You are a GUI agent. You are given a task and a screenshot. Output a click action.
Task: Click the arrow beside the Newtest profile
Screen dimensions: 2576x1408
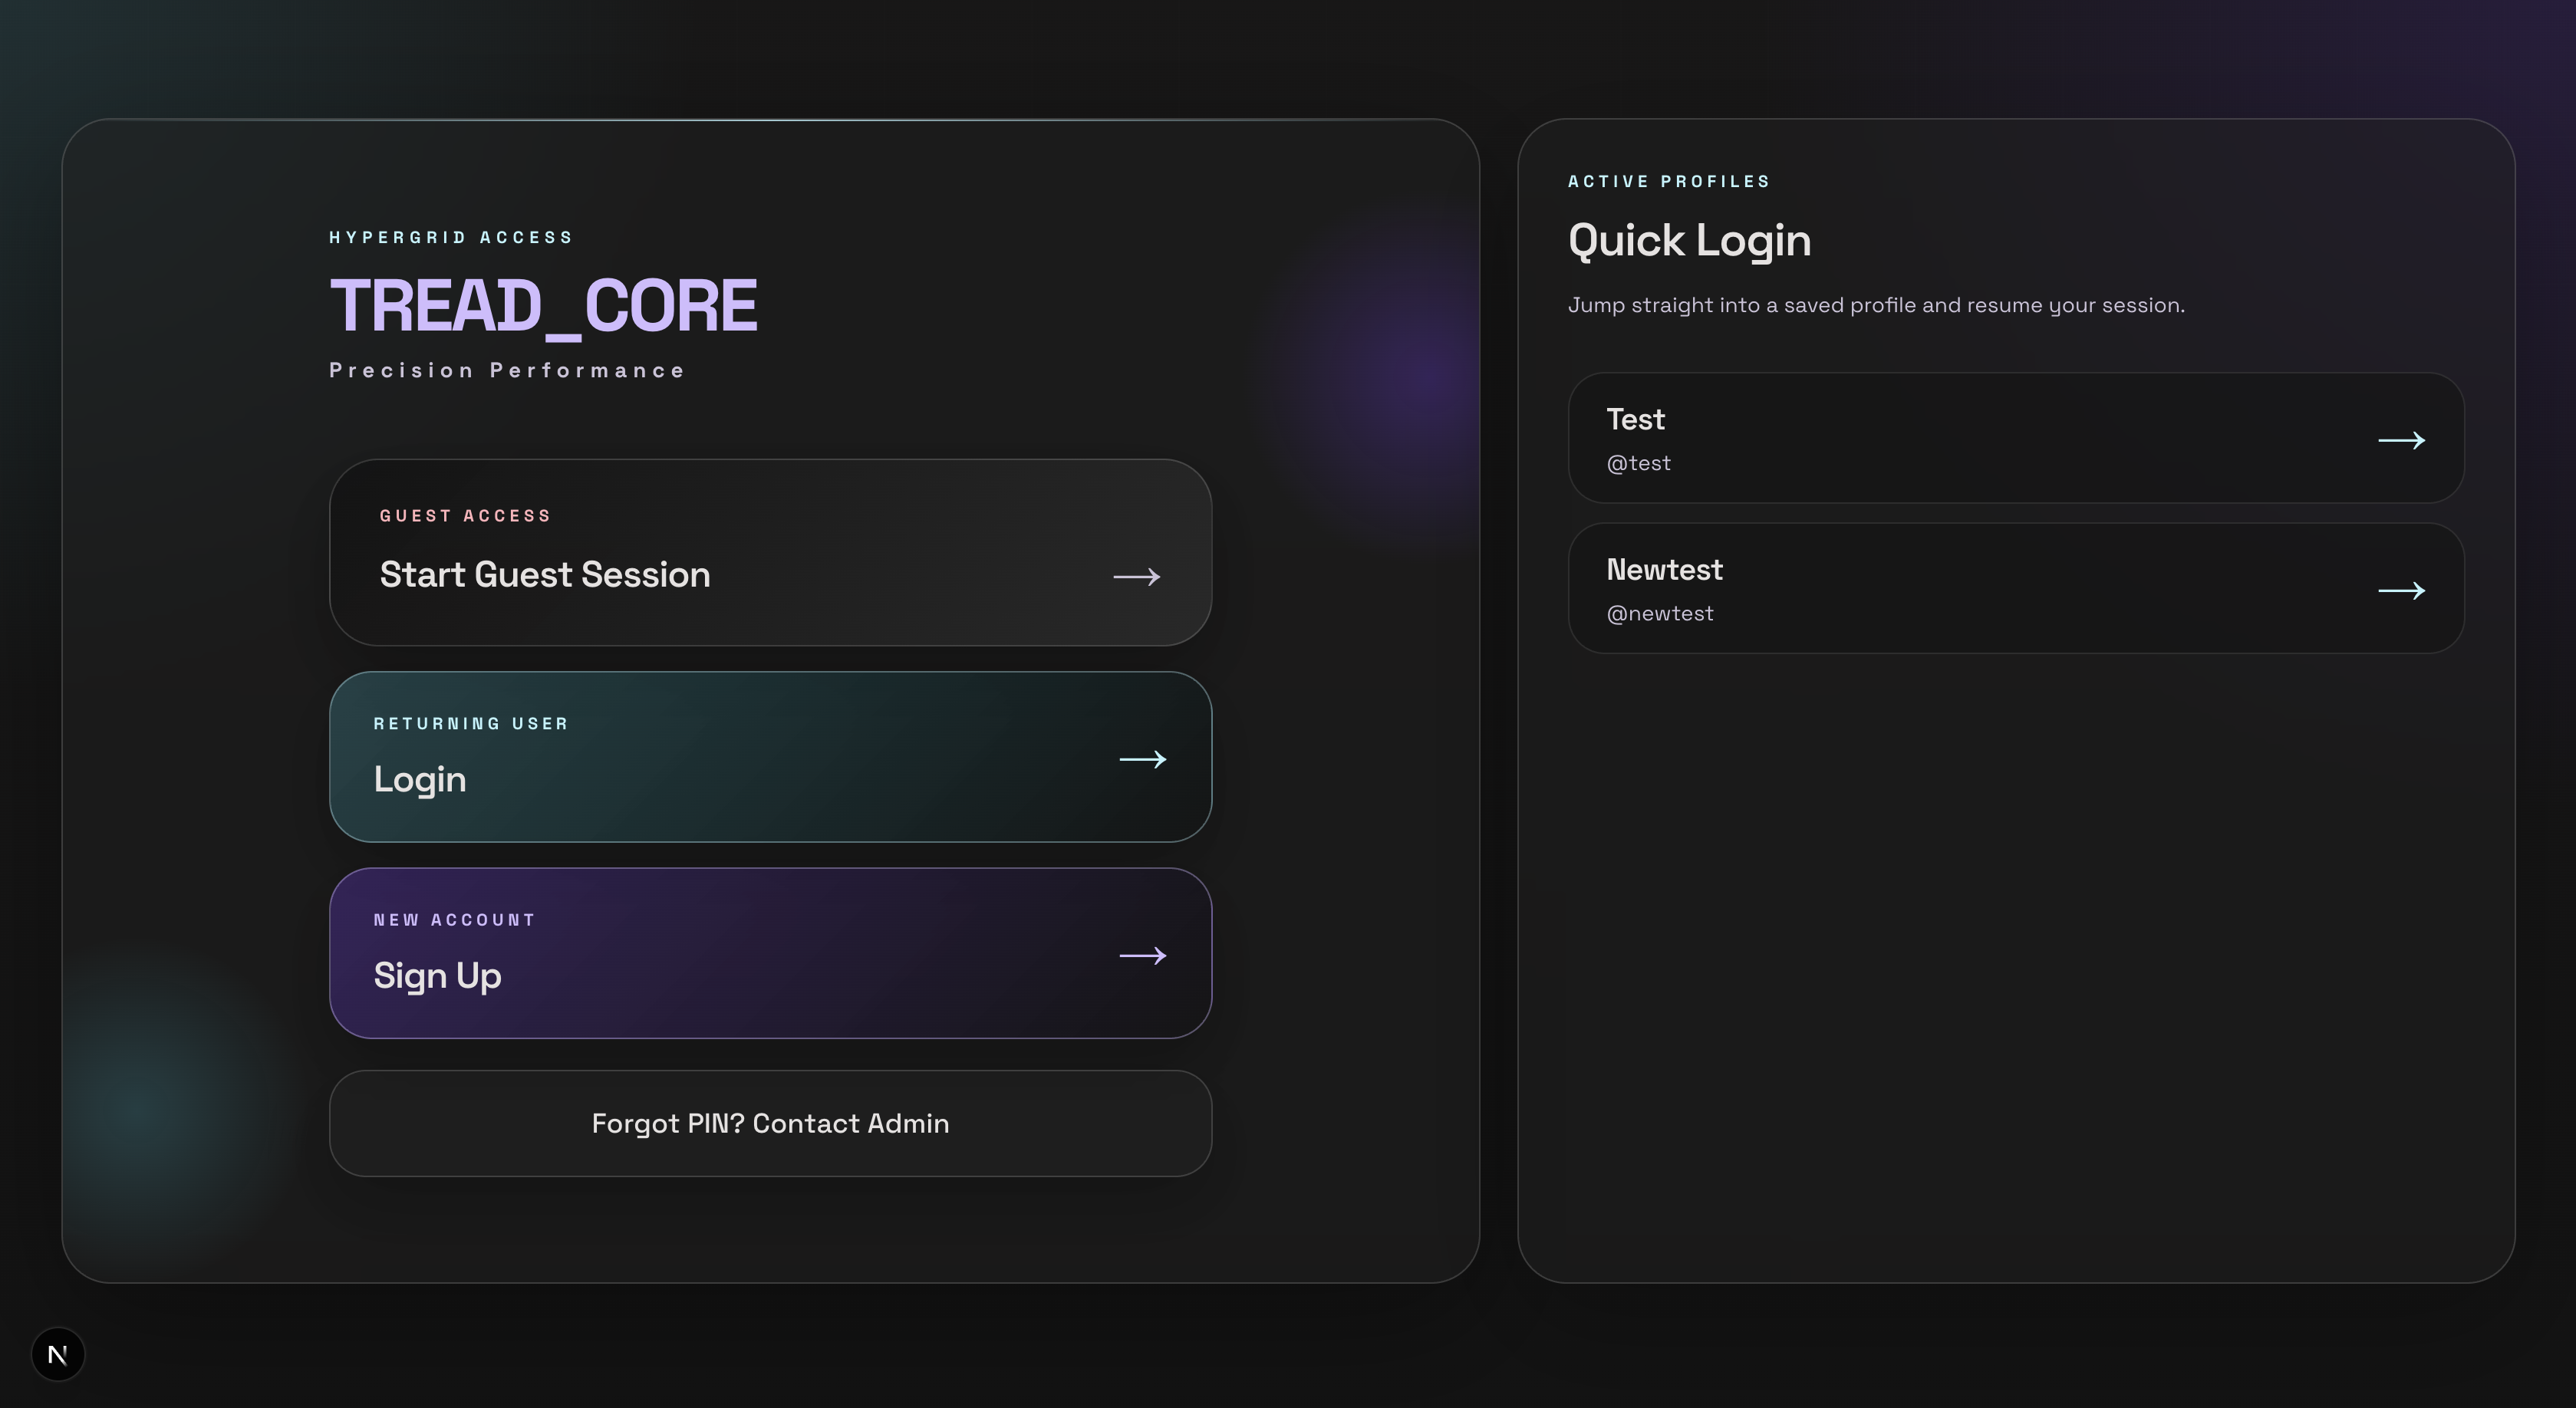coord(2402,590)
